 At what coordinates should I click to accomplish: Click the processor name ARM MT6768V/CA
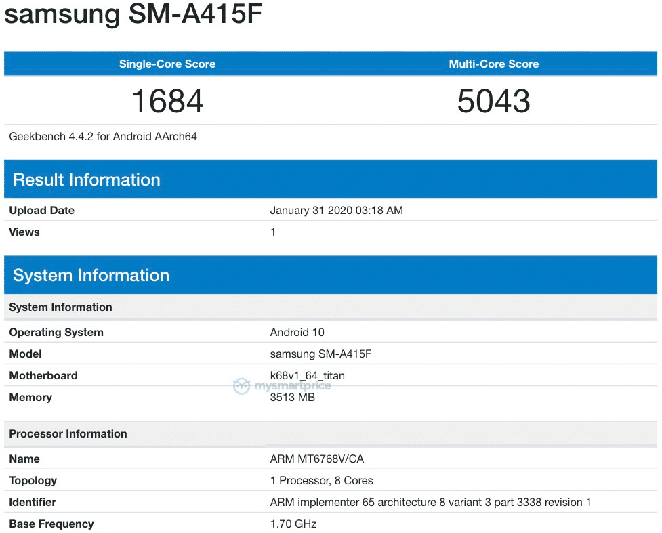click(x=318, y=459)
